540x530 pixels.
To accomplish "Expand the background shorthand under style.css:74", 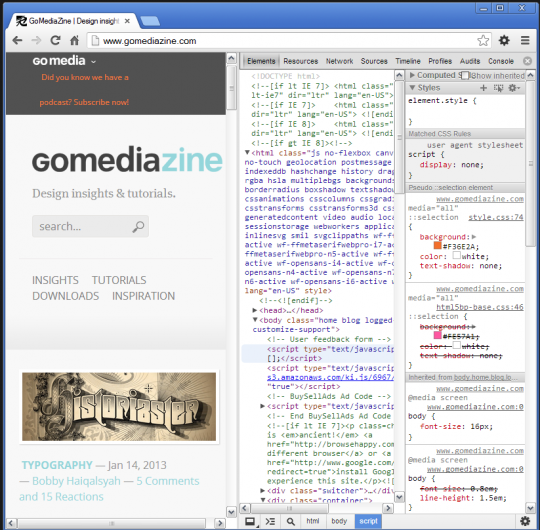I will (474, 237).
